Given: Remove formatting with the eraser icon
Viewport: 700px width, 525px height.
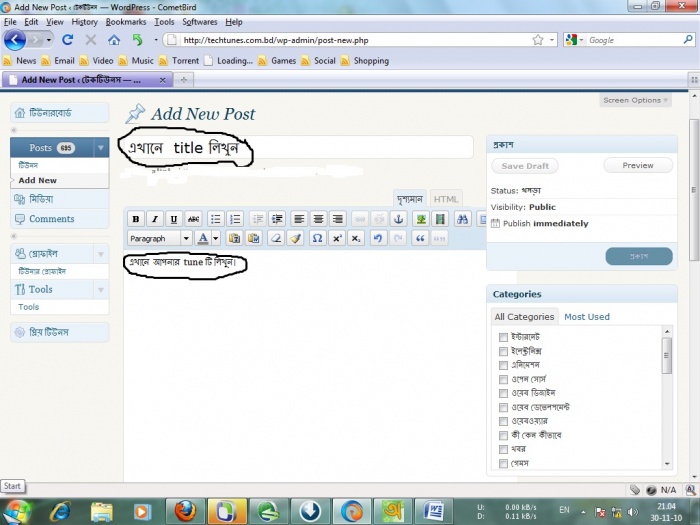Looking at the screenshot, I should tap(276, 238).
